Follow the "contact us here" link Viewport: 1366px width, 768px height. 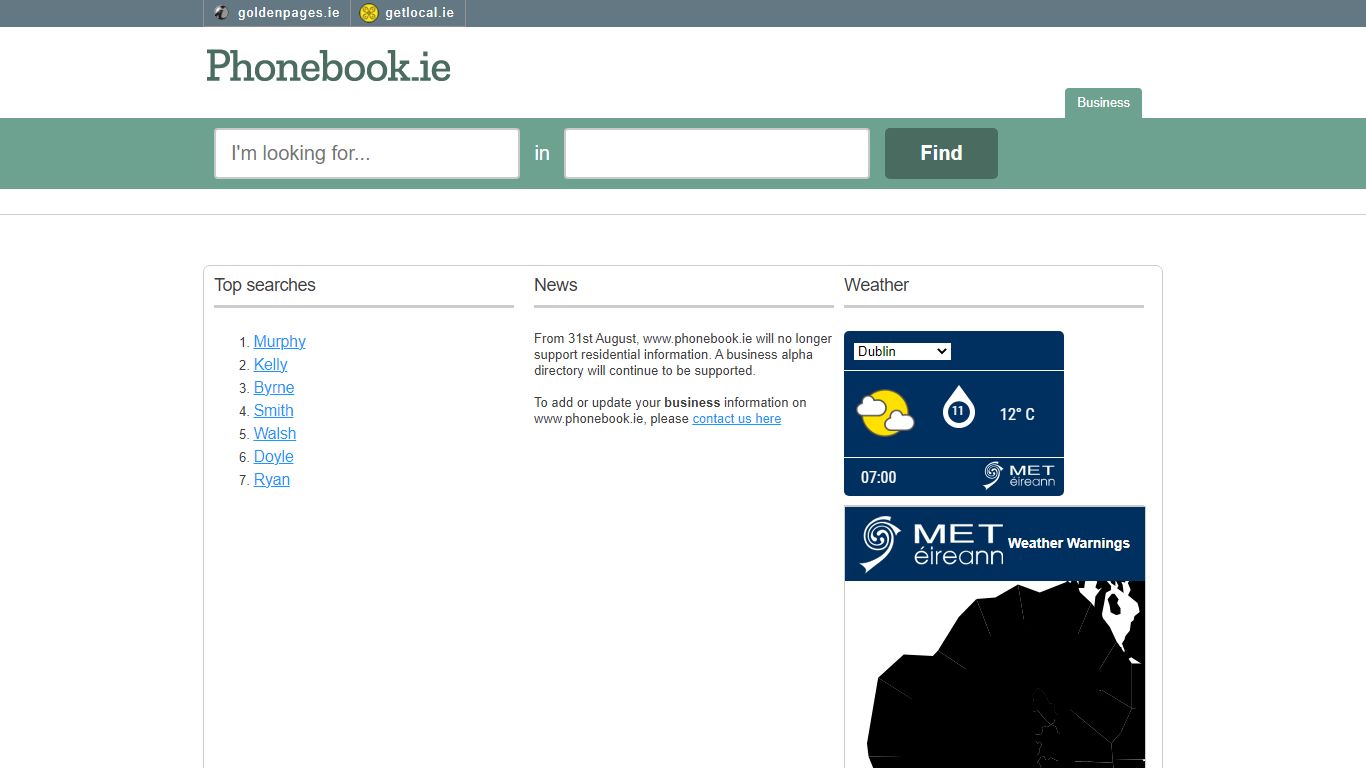click(737, 419)
